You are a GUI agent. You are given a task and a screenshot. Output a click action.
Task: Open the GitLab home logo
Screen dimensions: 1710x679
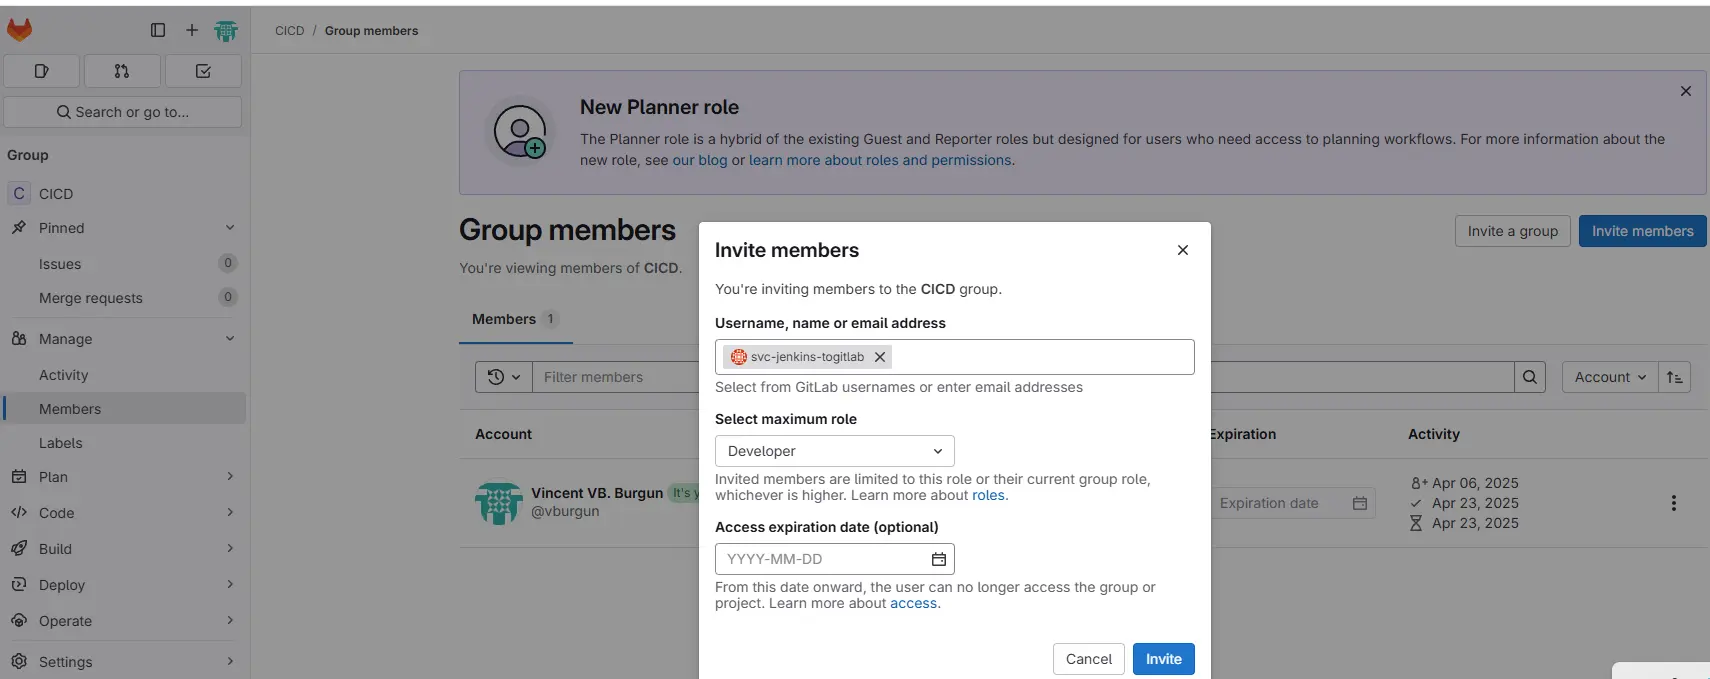[19, 30]
